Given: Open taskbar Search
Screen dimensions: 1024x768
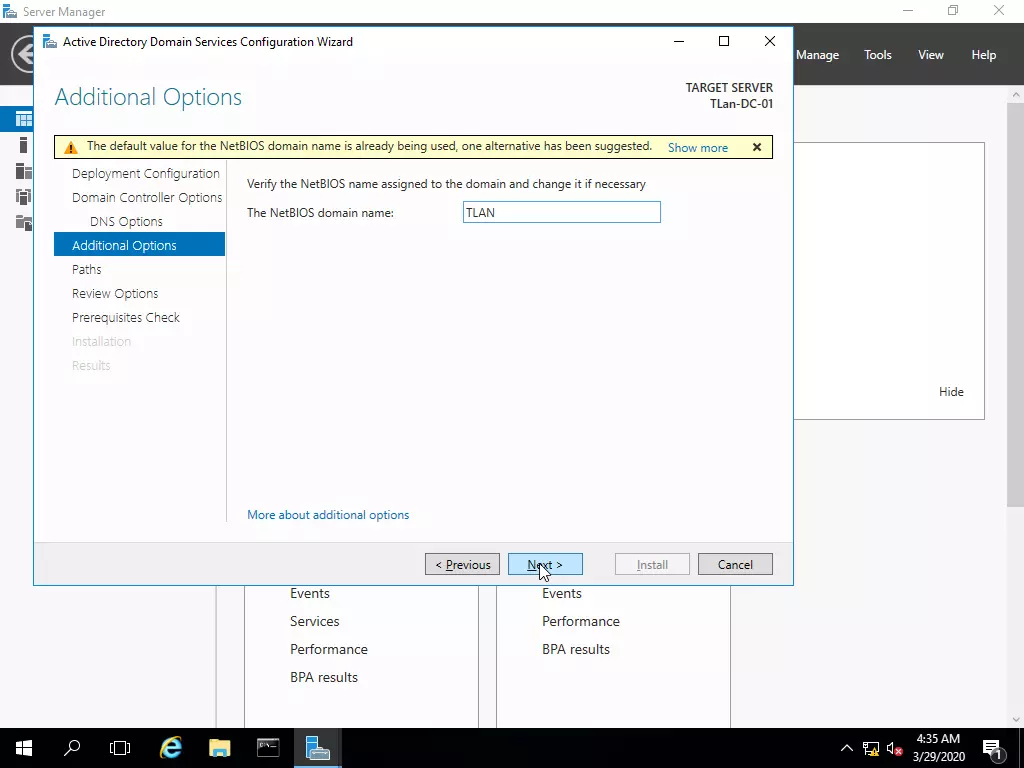Looking at the screenshot, I should point(72,748).
